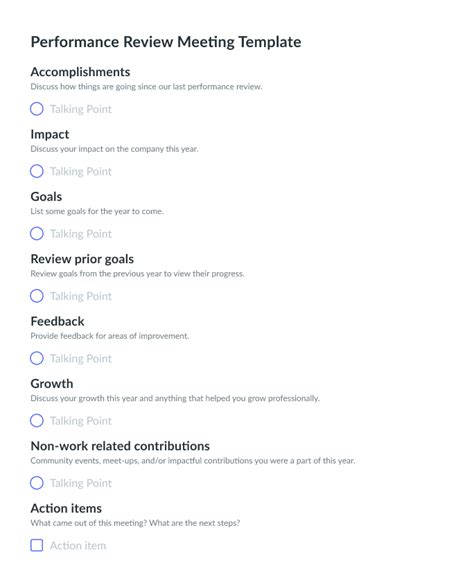Viewport: 474px width, 584px height.
Task: Check the Feedback talking point circle
Action: pyautogui.click(x=36, y=358)
